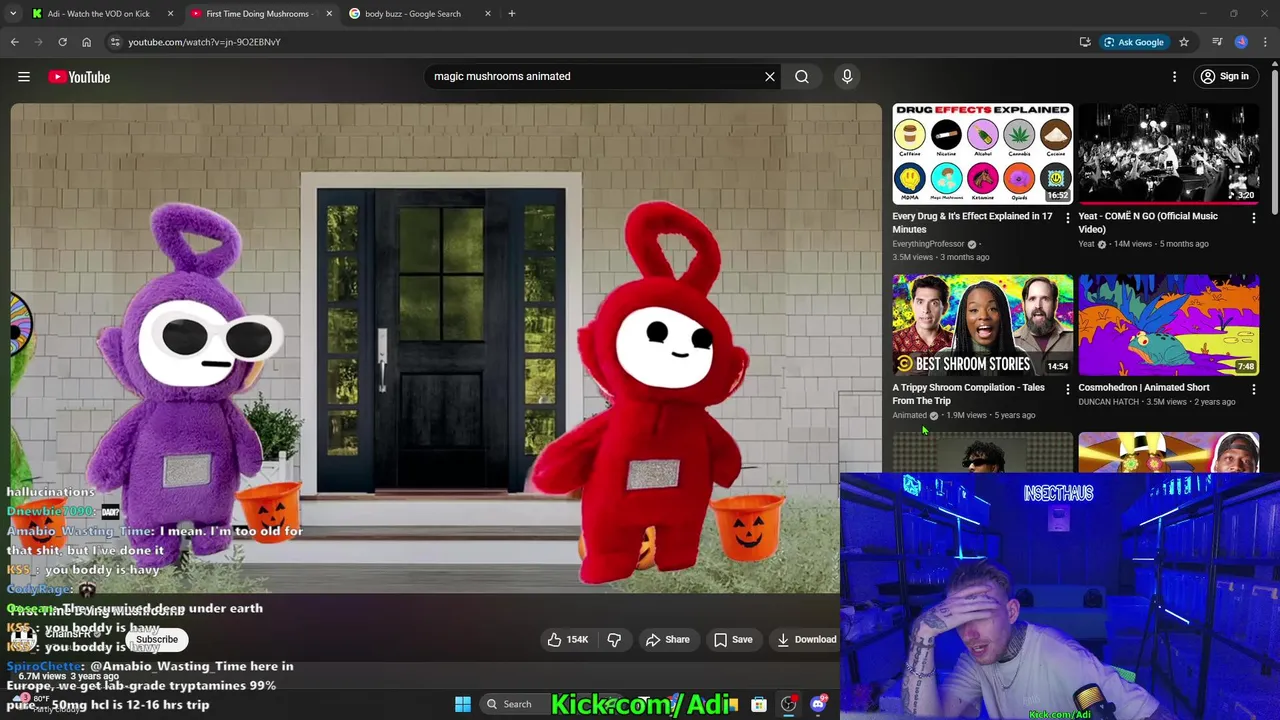Run search with the magnifier button
Image resolution: width=1280 pixels, height=720 pixels.
(802, 76)
